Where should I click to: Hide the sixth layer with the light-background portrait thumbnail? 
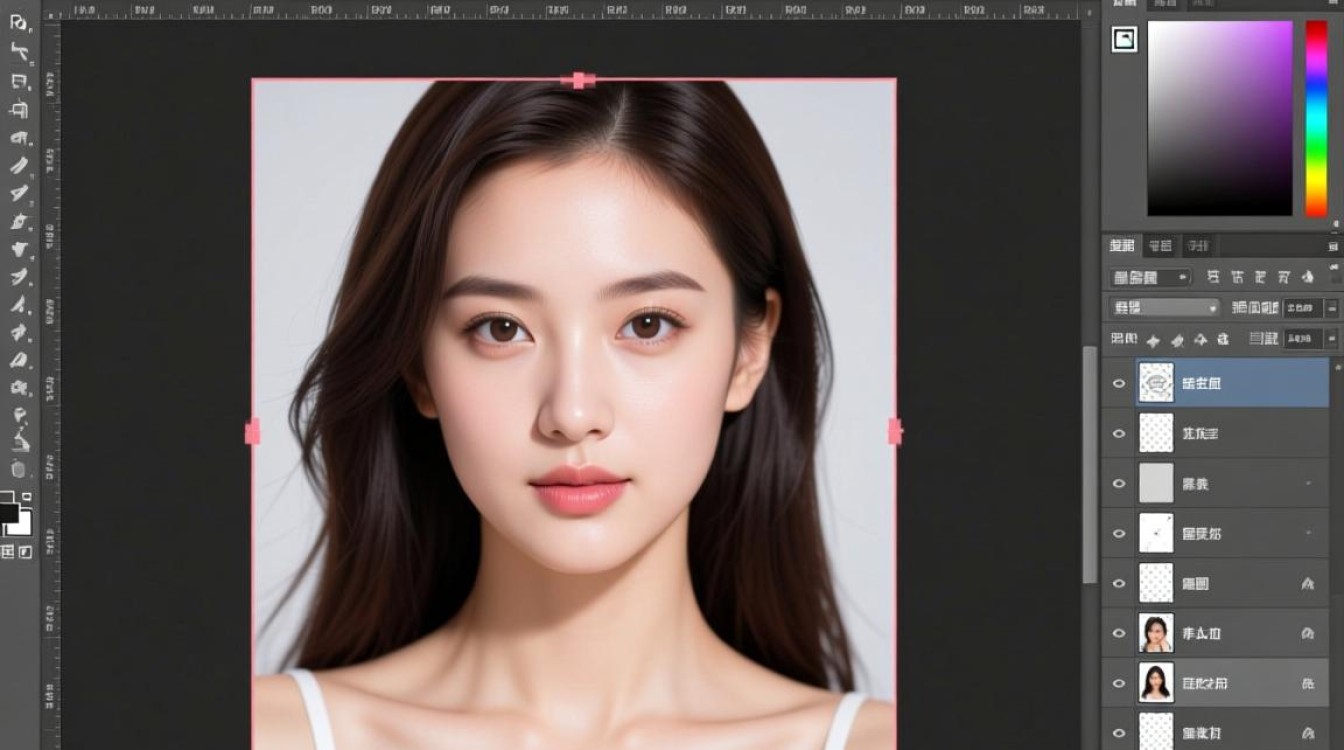coord(1119,633)
